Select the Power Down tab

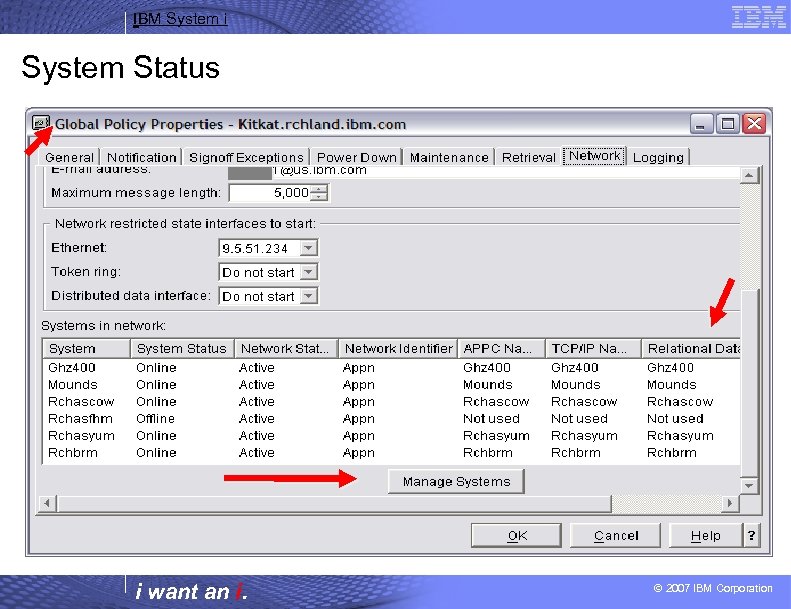pos(357,157)
